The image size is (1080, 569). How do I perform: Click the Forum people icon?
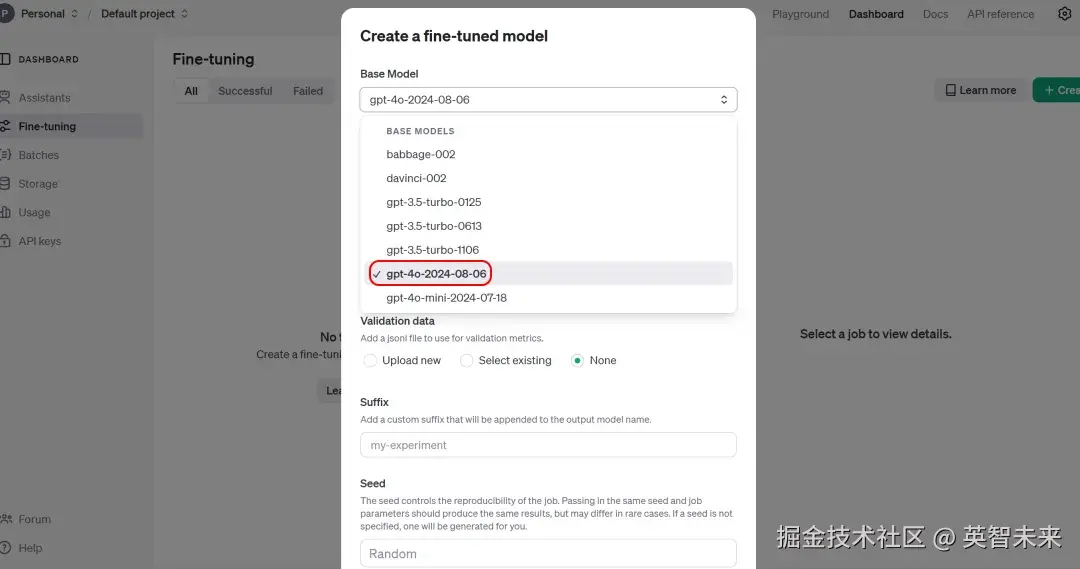(x=6, y=519)
